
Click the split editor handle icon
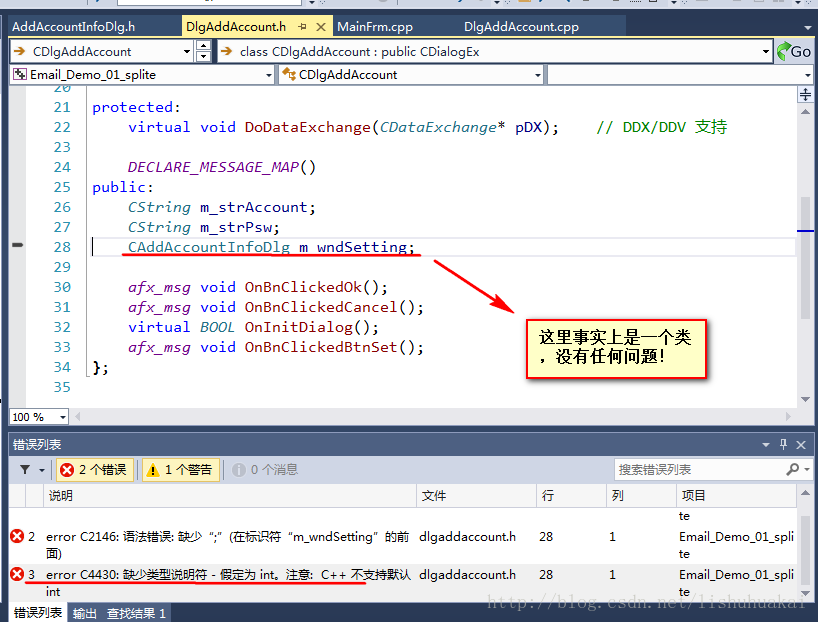pyautogui.click(x=805, y=94)
